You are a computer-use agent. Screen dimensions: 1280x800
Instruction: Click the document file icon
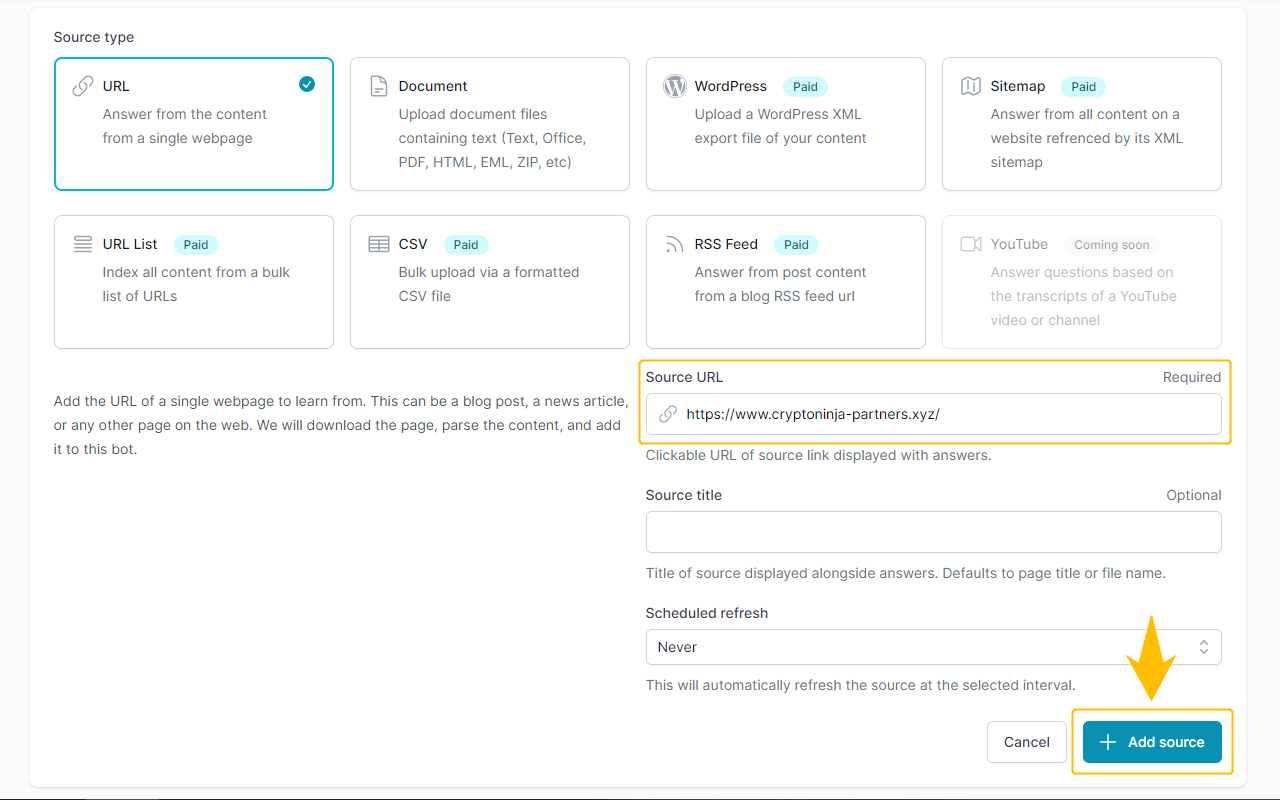pos(379,86)
